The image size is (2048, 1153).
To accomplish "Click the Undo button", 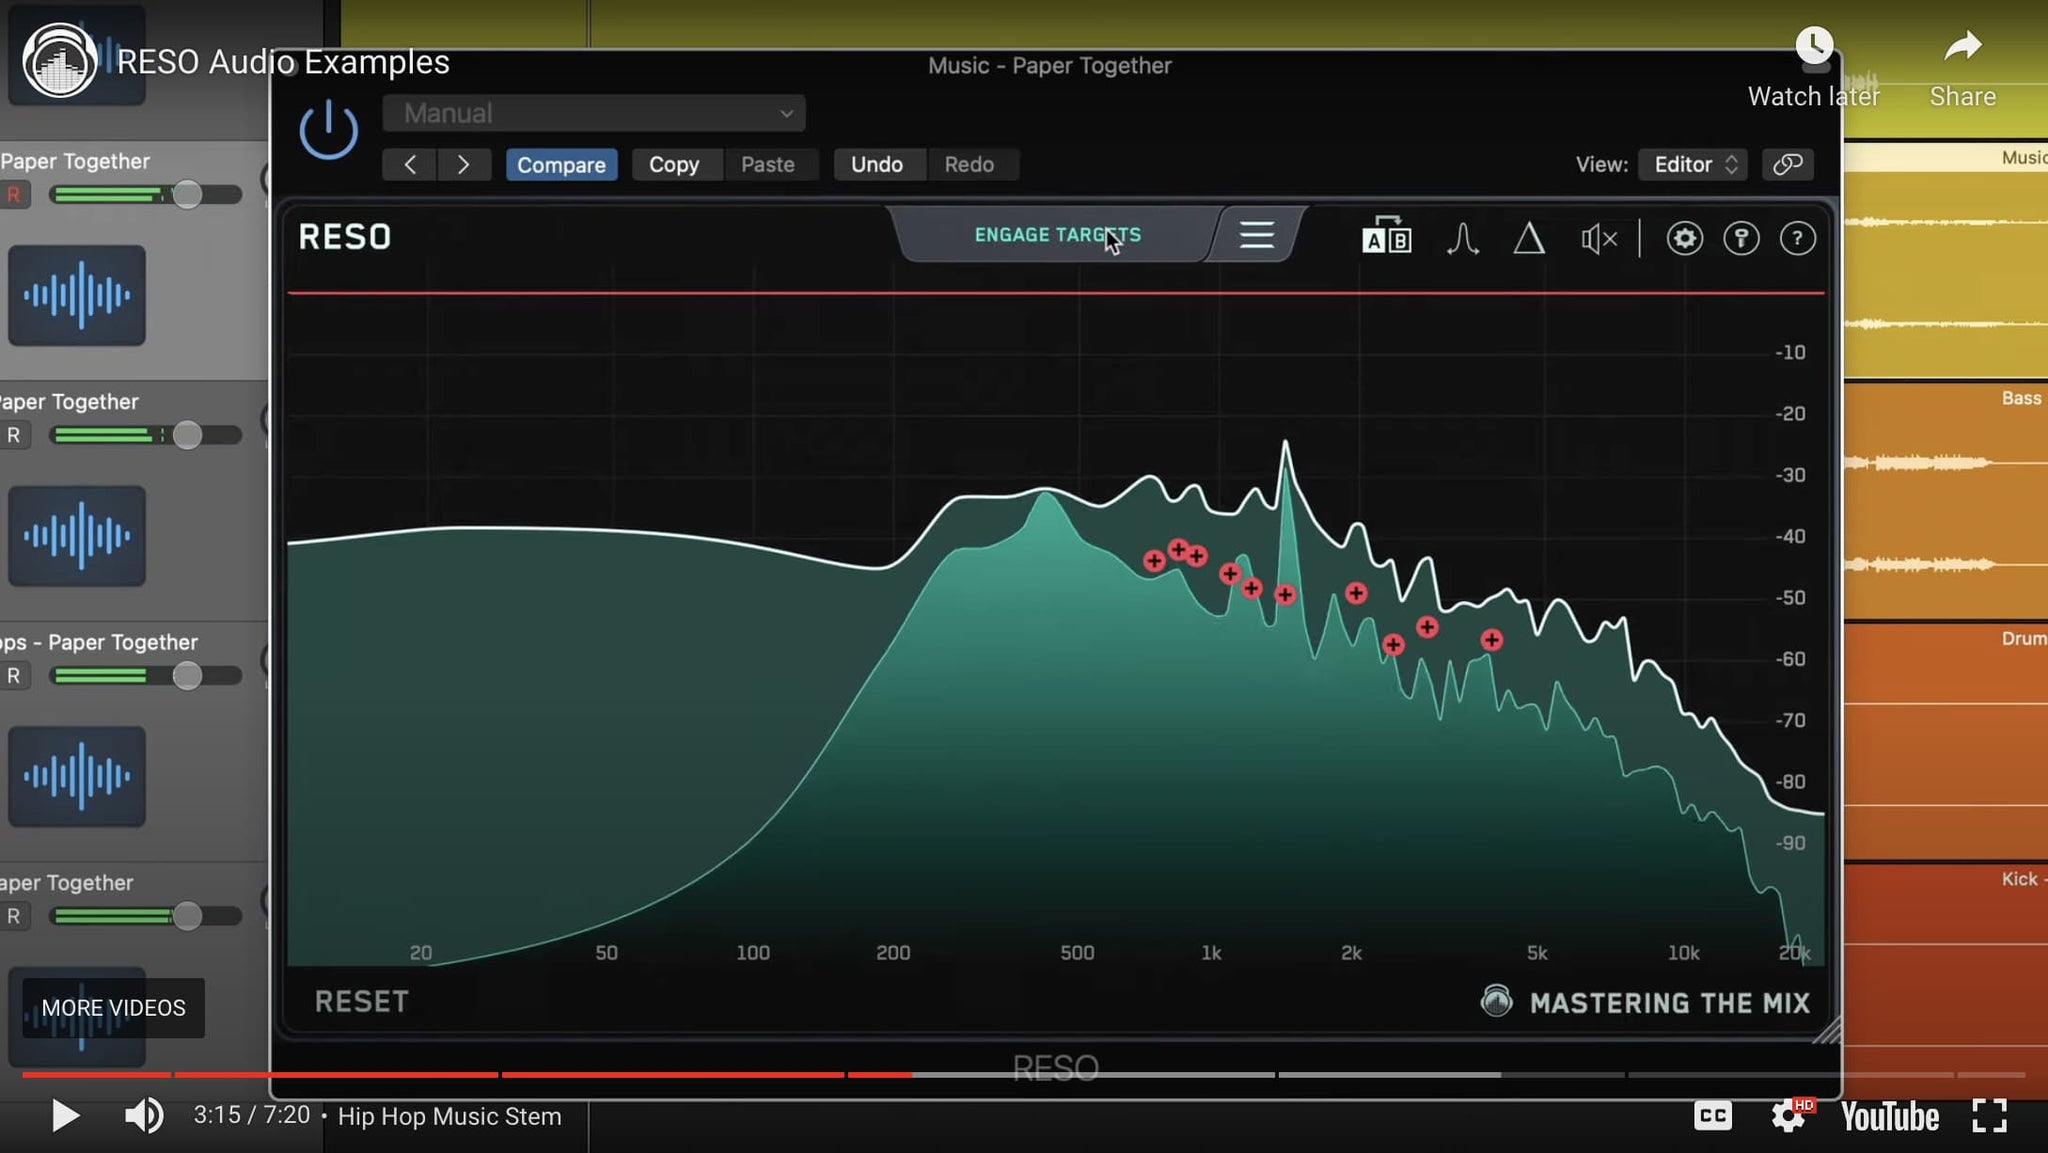I will coord(877,164).
